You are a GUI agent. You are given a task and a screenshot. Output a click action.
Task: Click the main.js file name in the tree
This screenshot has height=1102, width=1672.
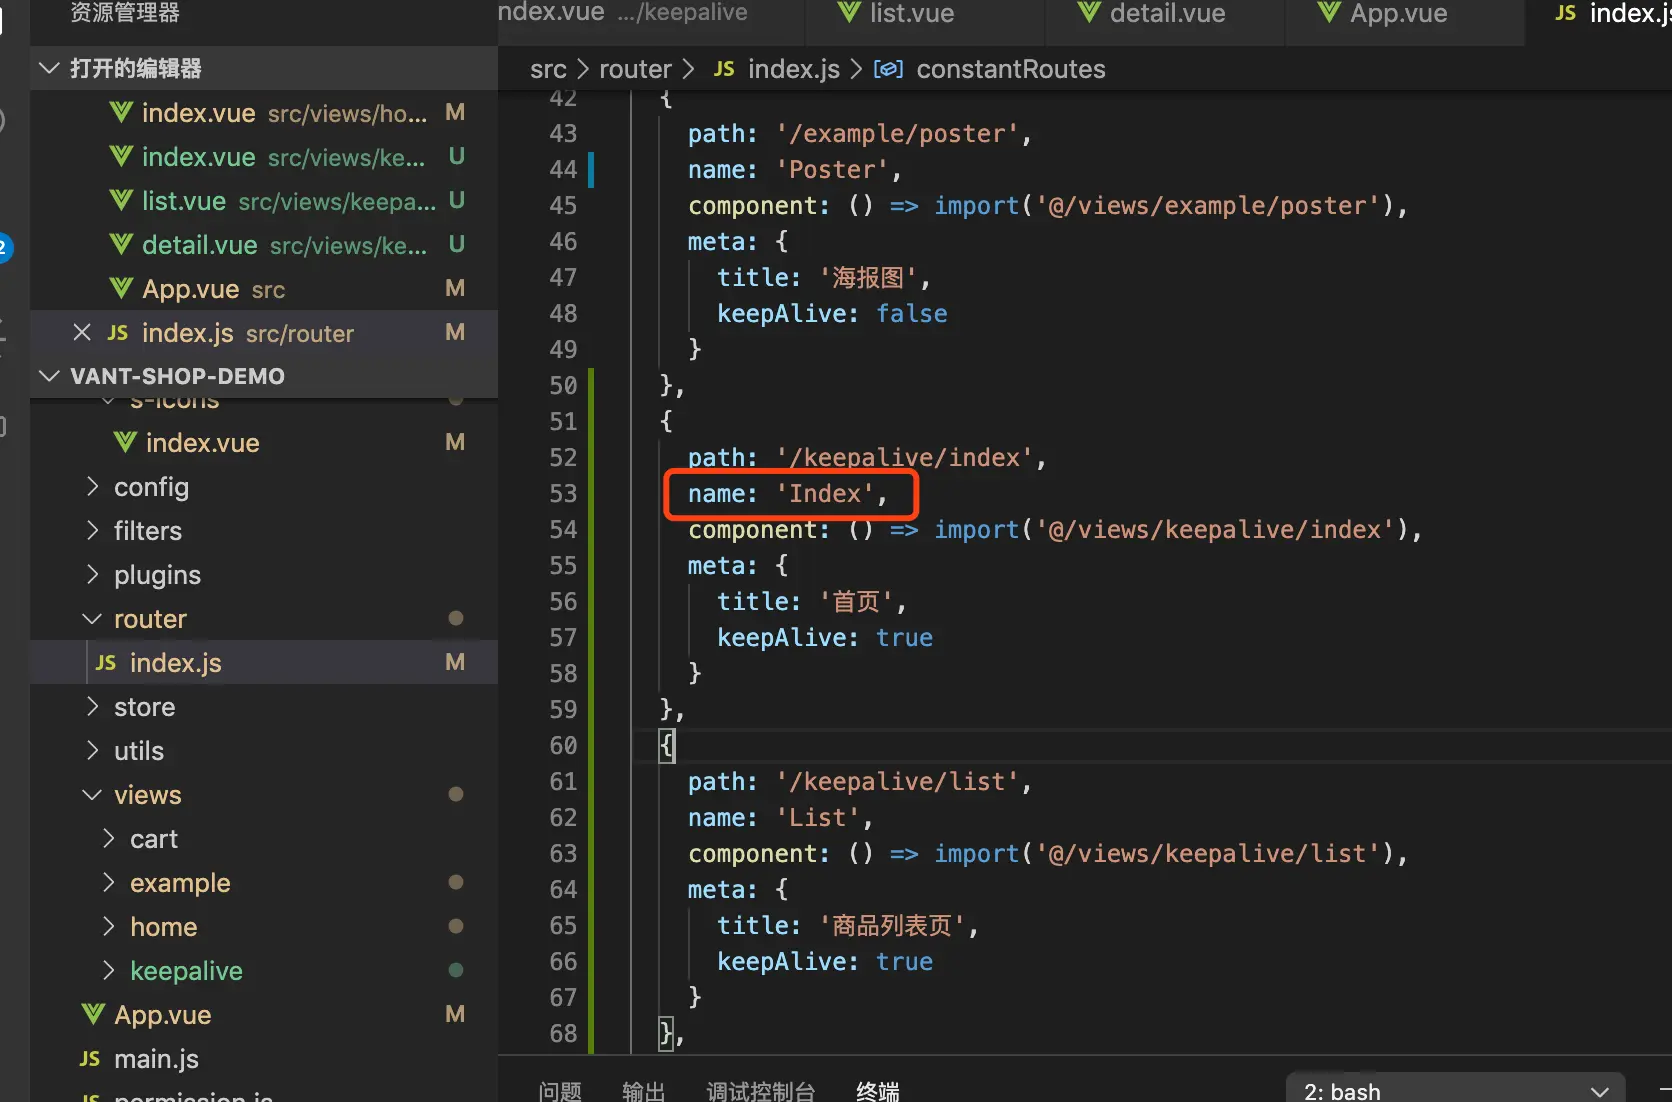click(x=156, y=1059)
